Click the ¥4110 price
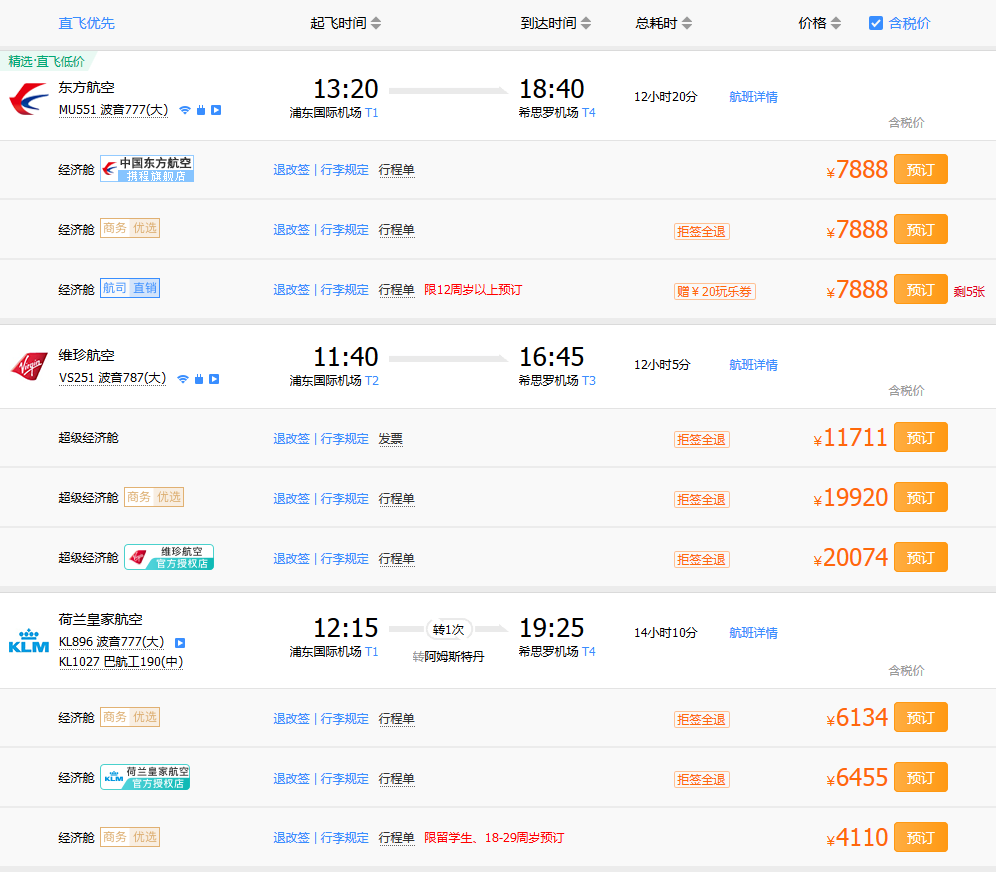The width and height of the screenshot is (996, 872). click(857, 838)
